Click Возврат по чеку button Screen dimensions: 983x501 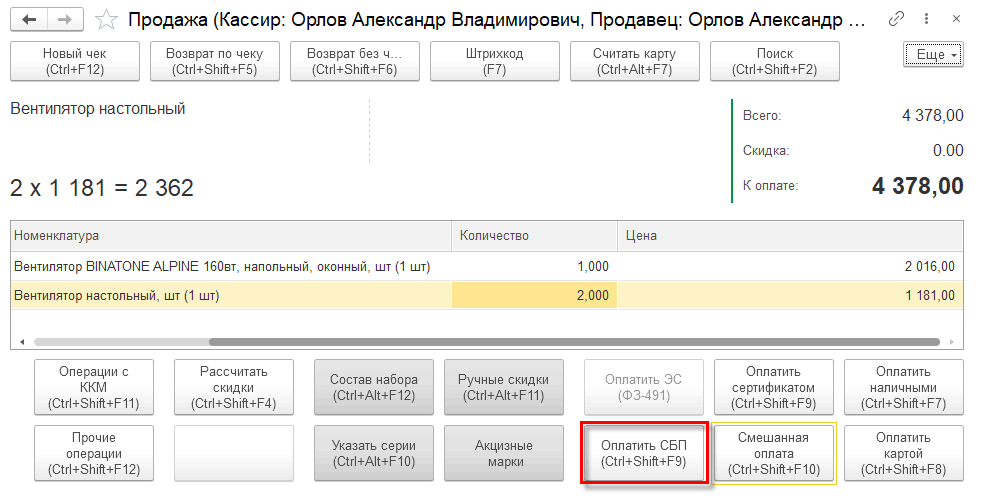[x=214, y=61]
